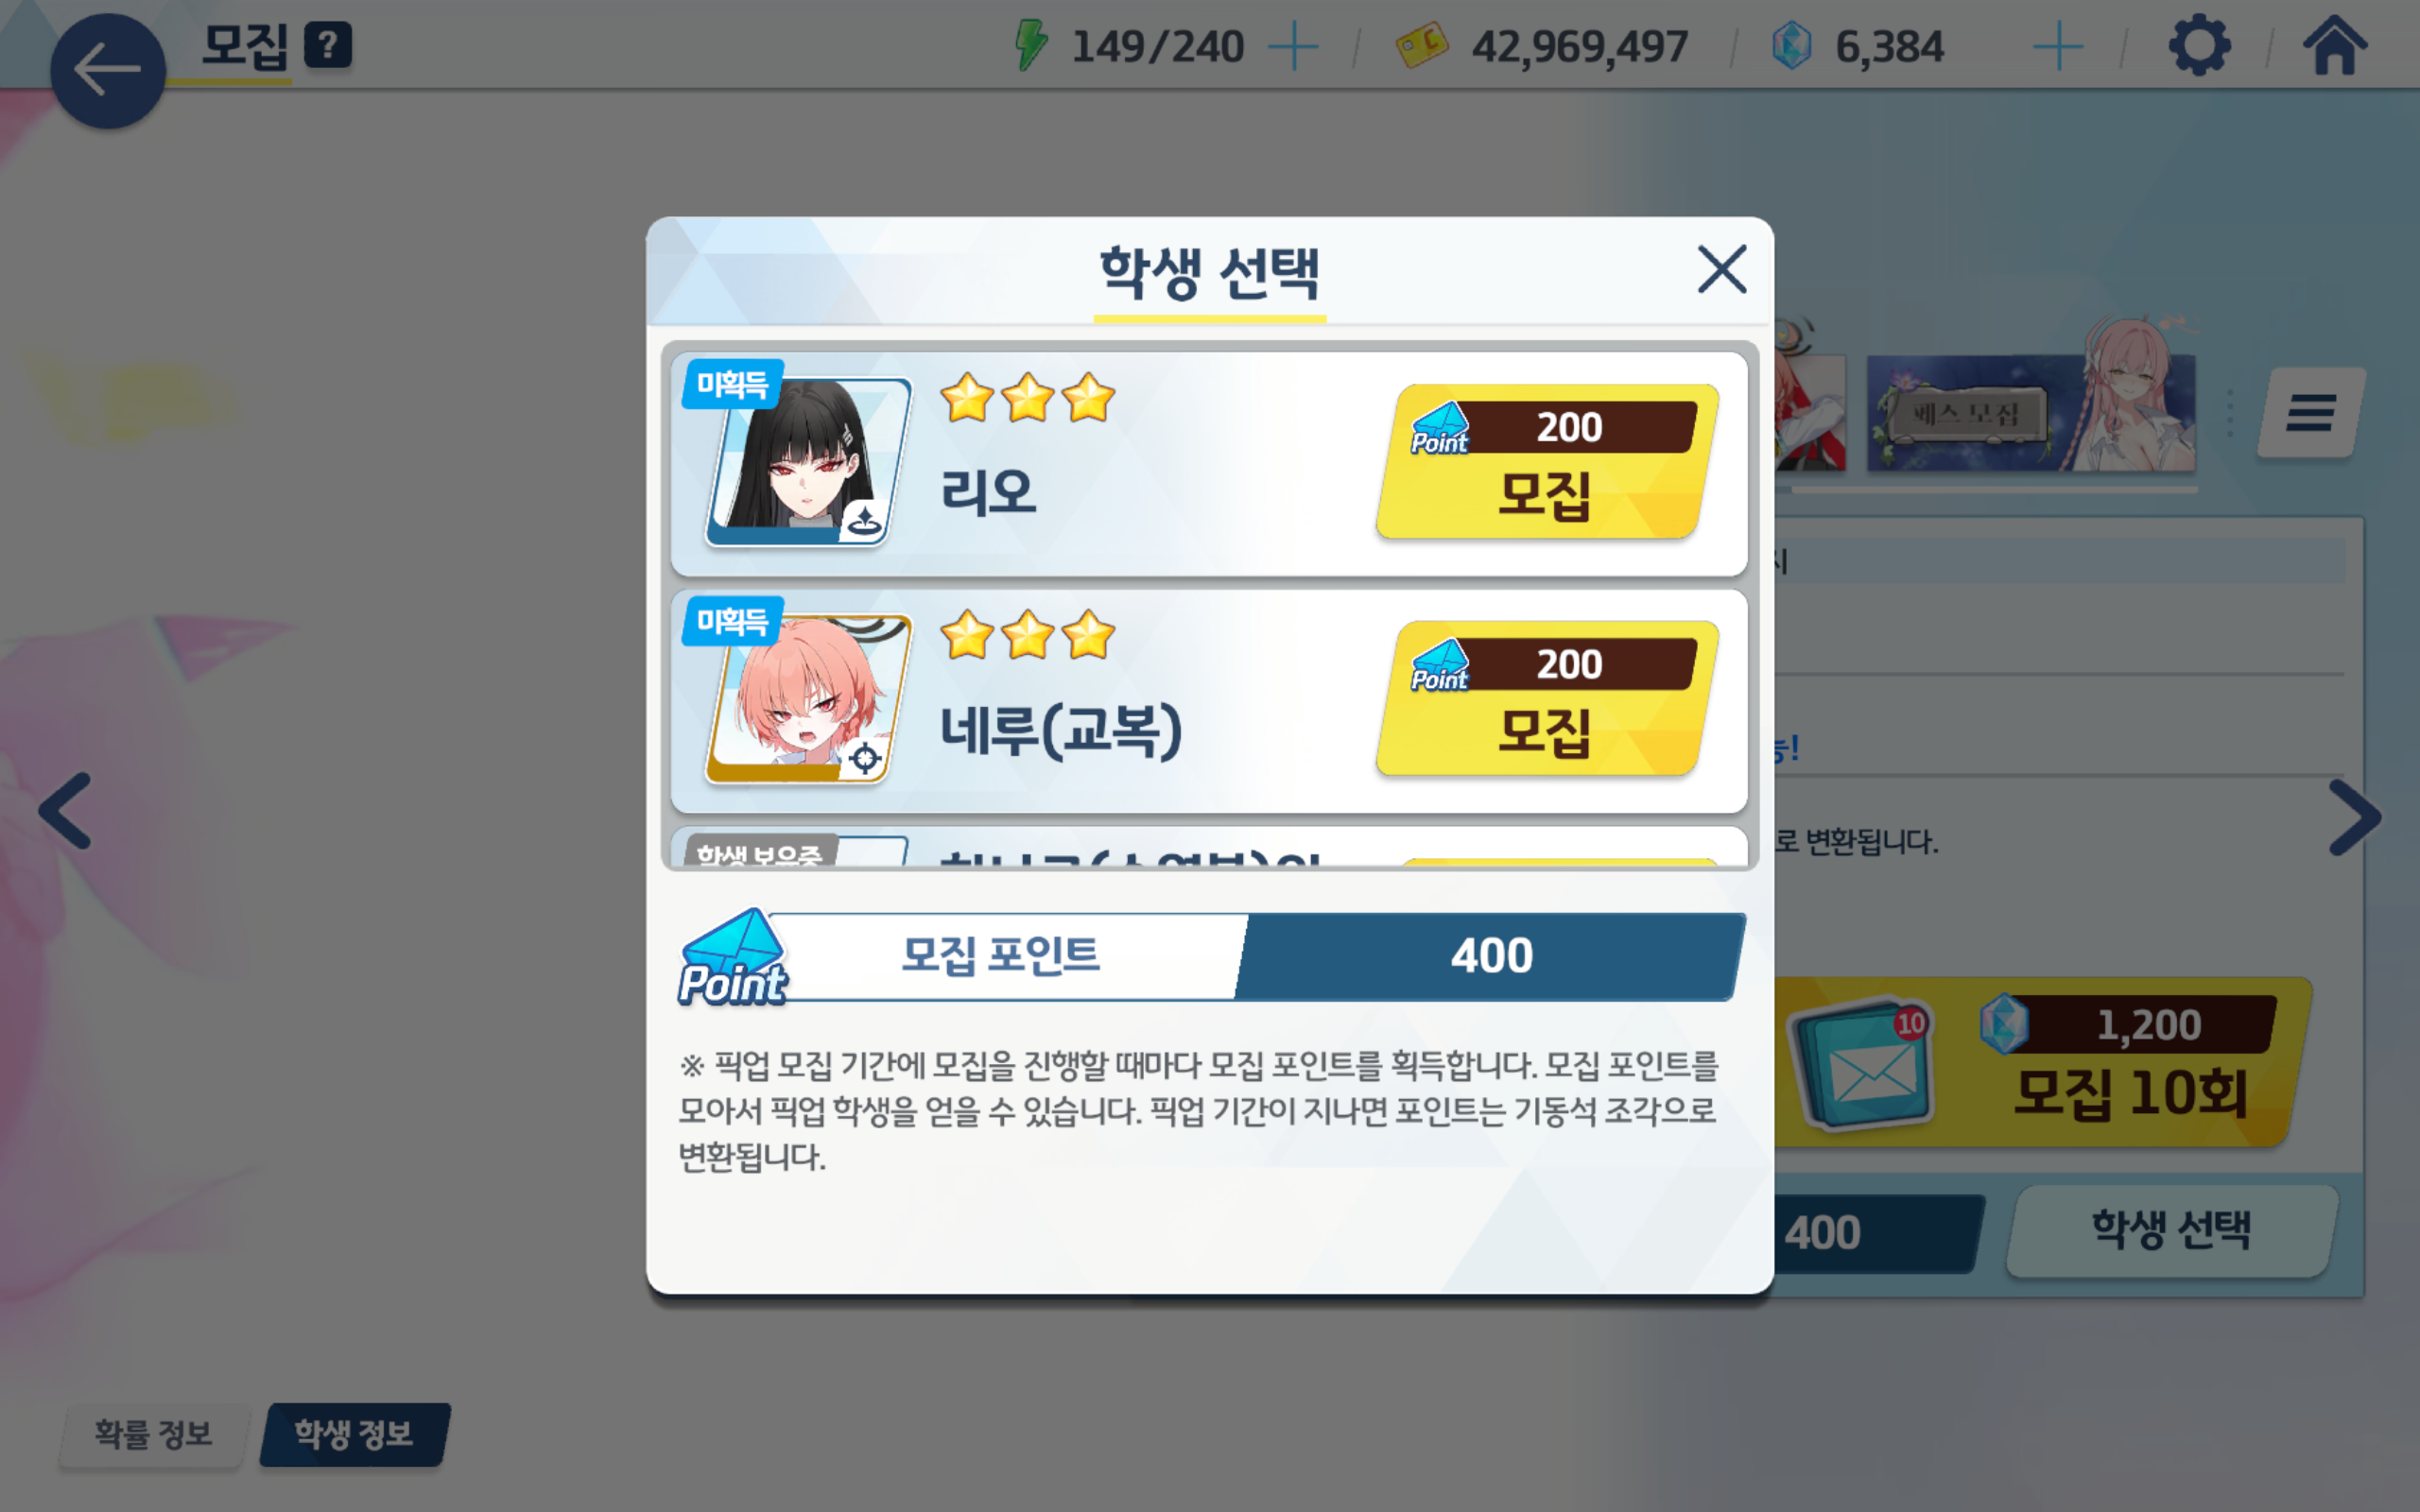Open the banner list hamburger menu

[2310, 412]
